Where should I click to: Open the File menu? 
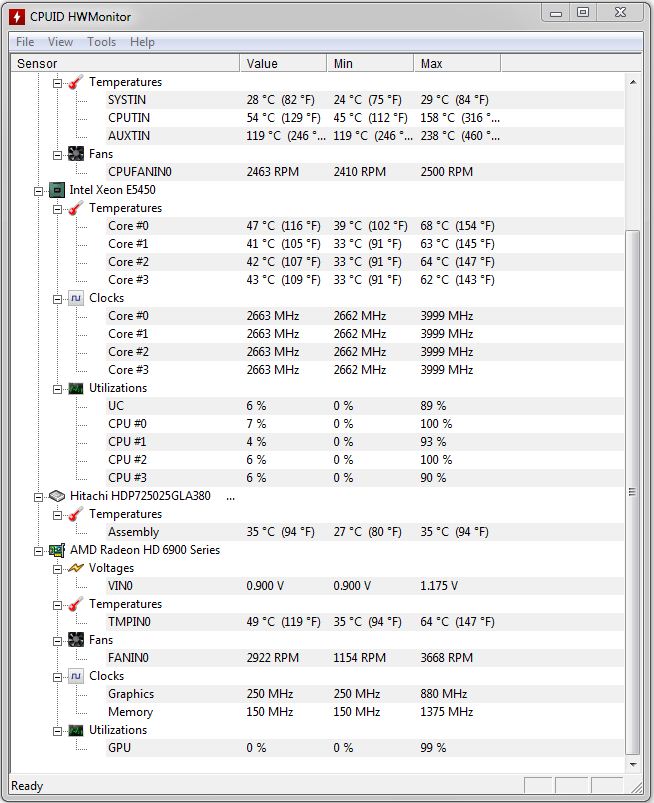coord(25,42)
